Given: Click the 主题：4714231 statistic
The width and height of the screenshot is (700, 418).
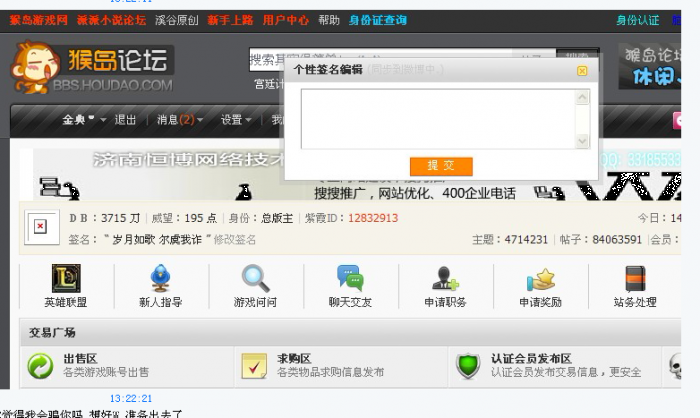Looking at the screenshot, I should coord(510,240).
